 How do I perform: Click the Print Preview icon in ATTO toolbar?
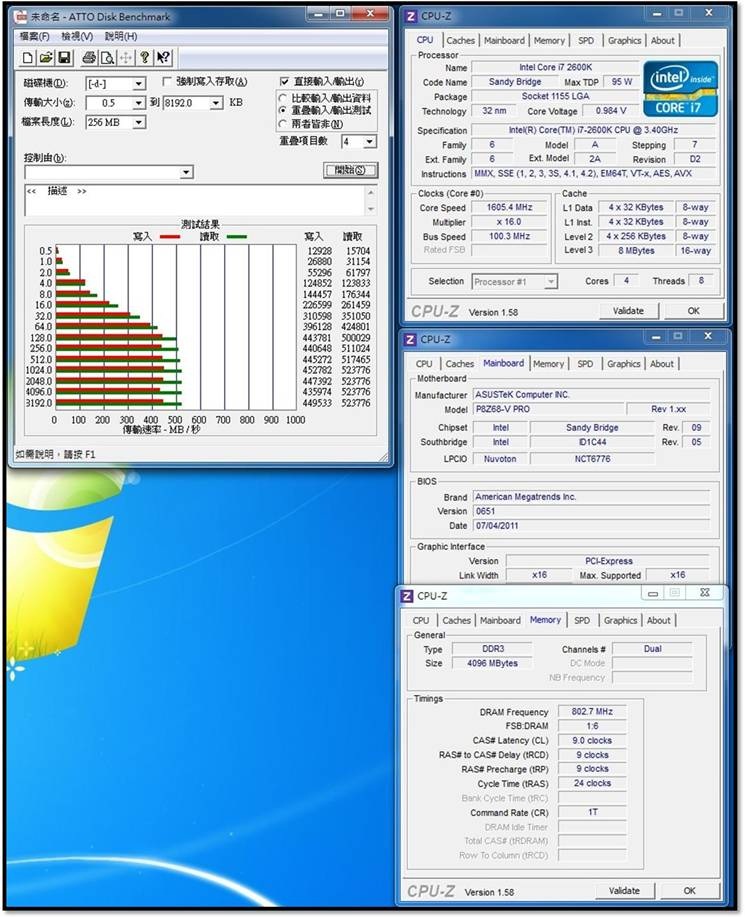(108, 57)
